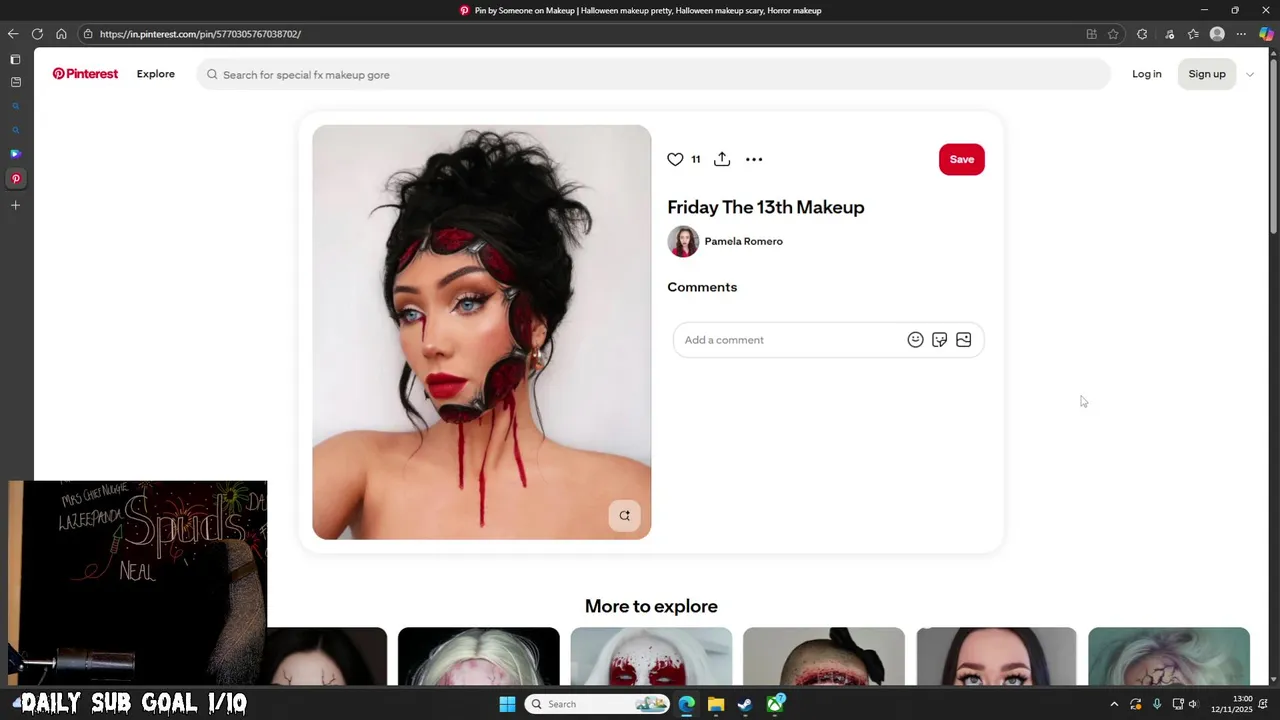Open the emoji picker in comment box
The width and height of the screenshot is (1280, 720).
click(x=915, y=340)
